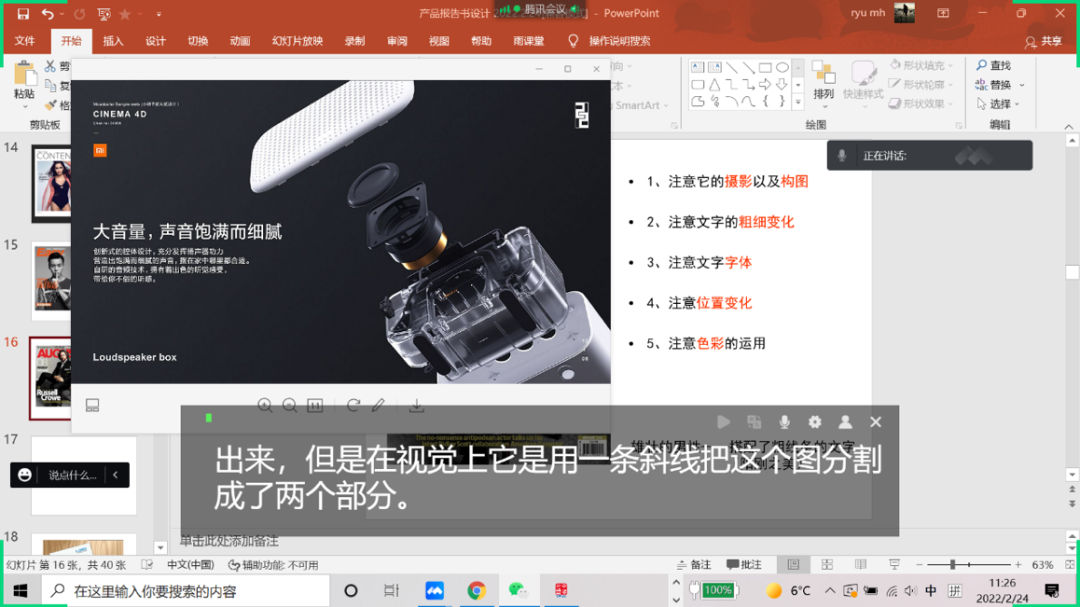The width and height of the screenshot is (1080, 607).
Task: Switch to slide sorter view in status bar
Action: (825, 565)
